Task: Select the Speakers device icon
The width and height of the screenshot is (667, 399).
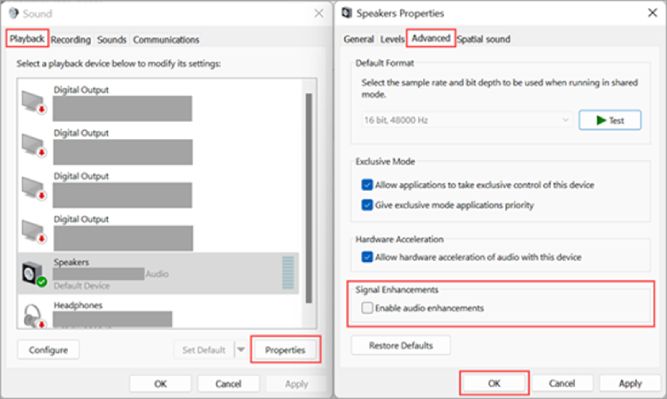Action: (34, 274)
